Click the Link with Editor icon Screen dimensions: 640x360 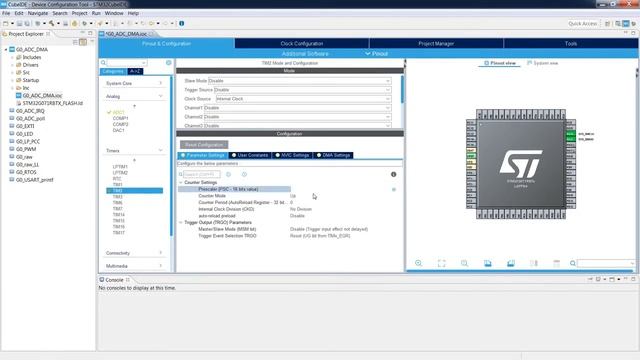tap(83, 42)
